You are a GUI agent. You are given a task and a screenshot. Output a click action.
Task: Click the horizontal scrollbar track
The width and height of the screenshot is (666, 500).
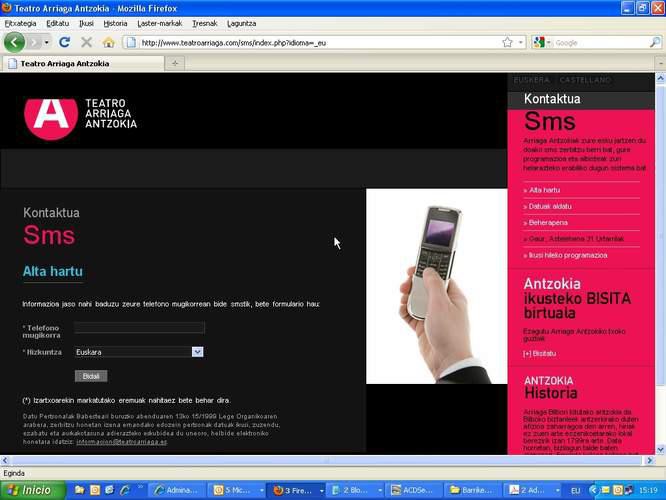tap(327, 460)
